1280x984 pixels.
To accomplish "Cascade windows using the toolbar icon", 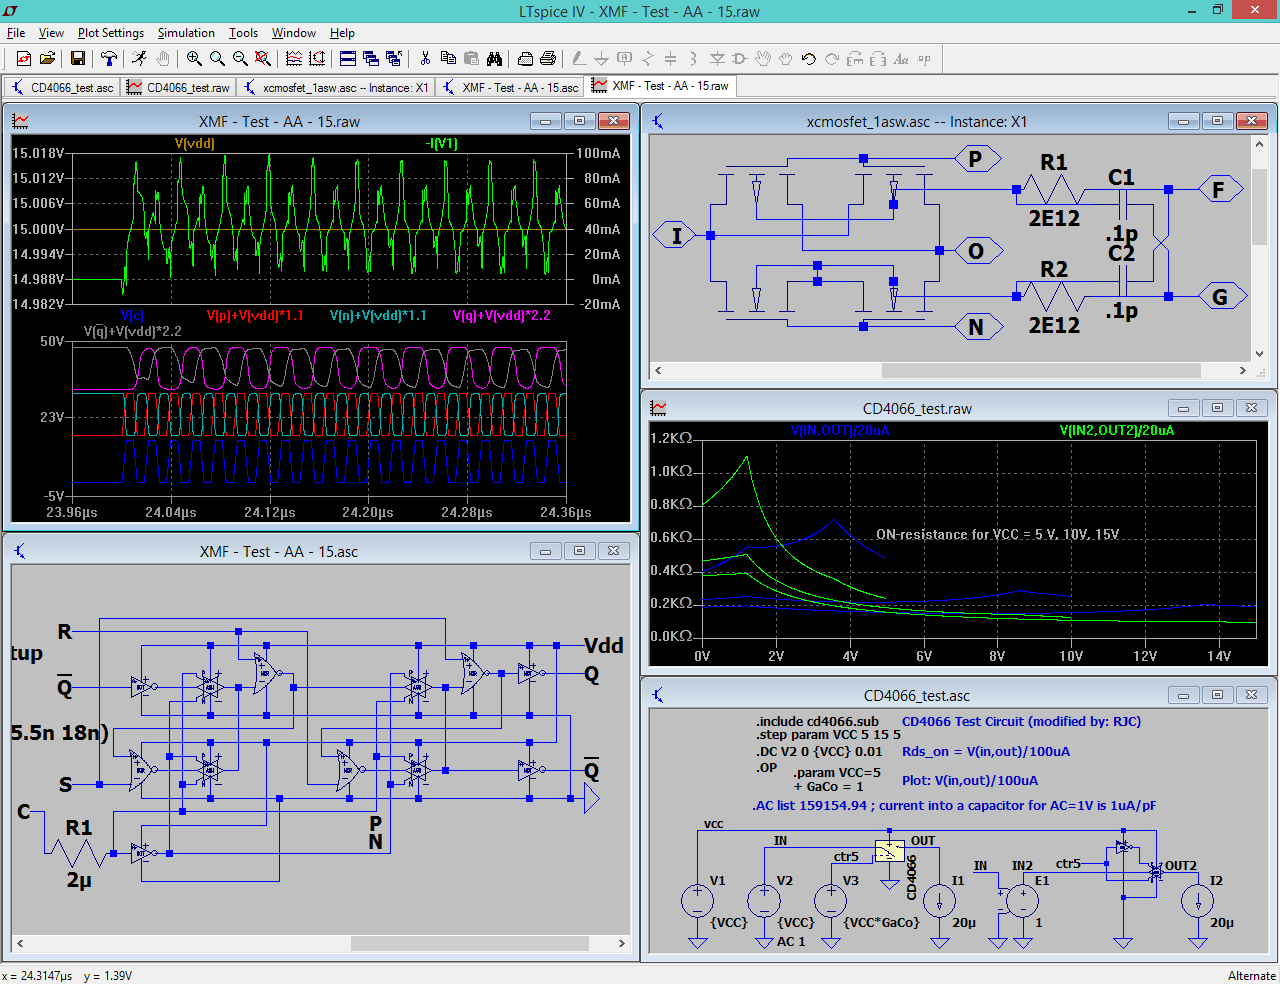I will (x=371, y=59).
